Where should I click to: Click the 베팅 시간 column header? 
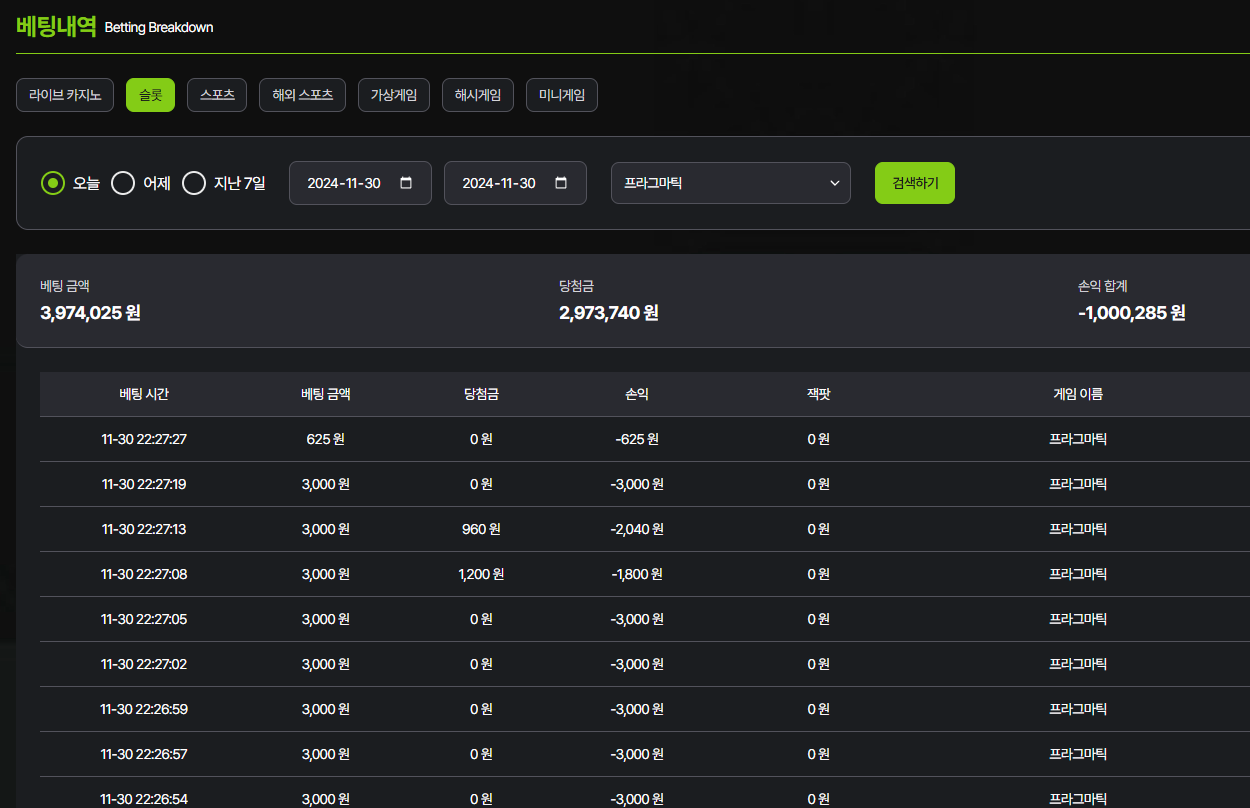click(144, 394)
